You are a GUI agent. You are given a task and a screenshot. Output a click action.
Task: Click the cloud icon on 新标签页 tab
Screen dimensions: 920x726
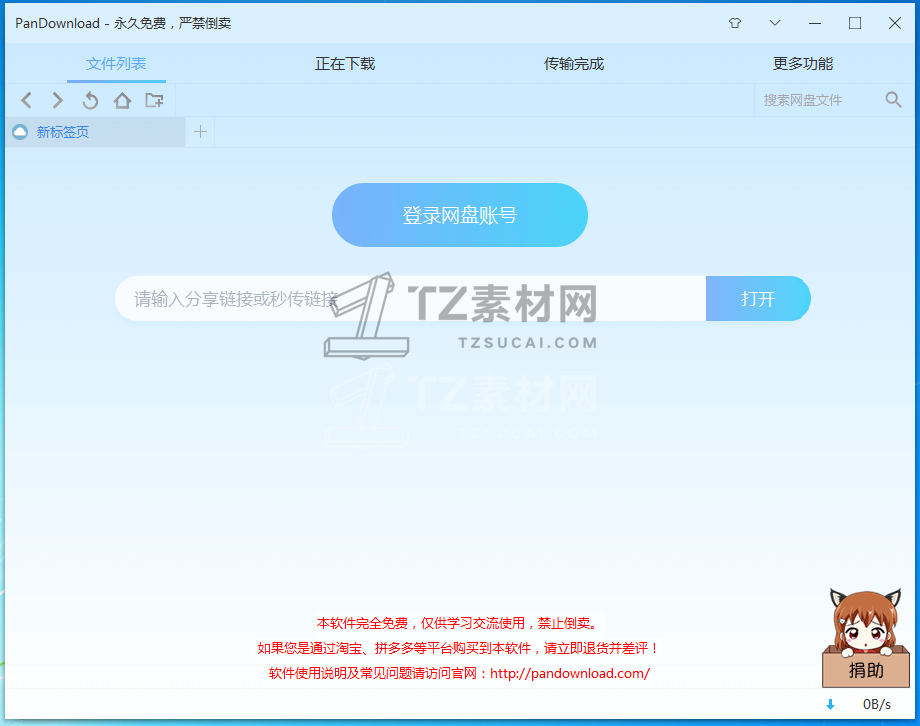click(20, 132)
